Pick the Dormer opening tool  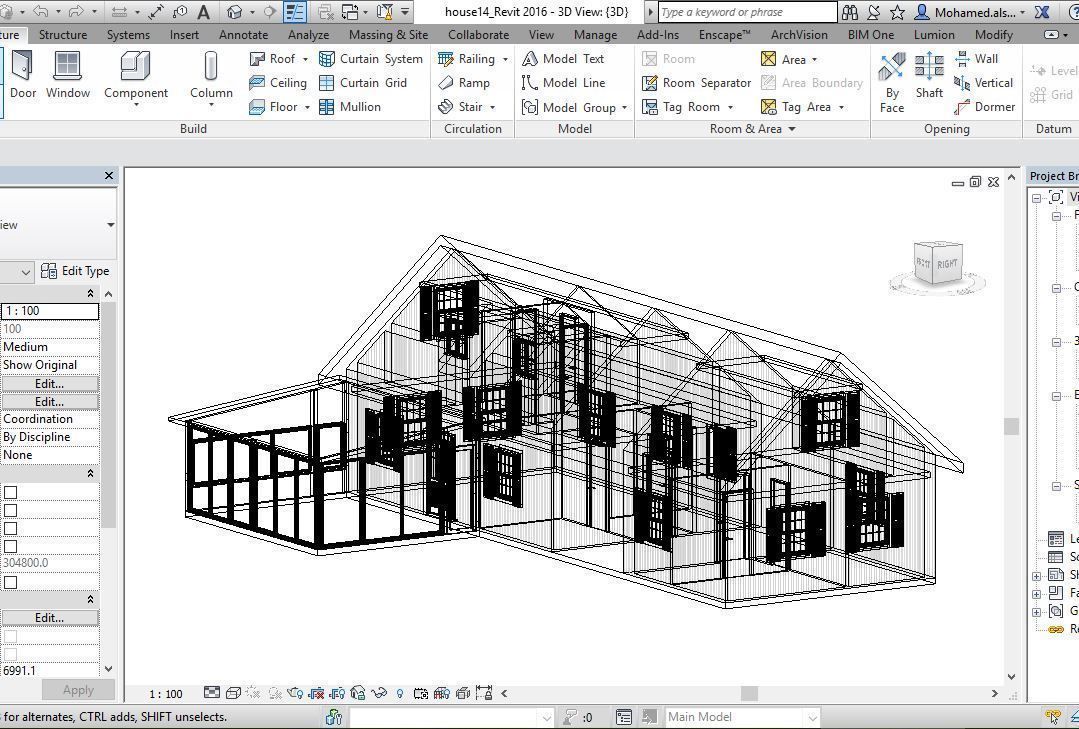point(985,107)
